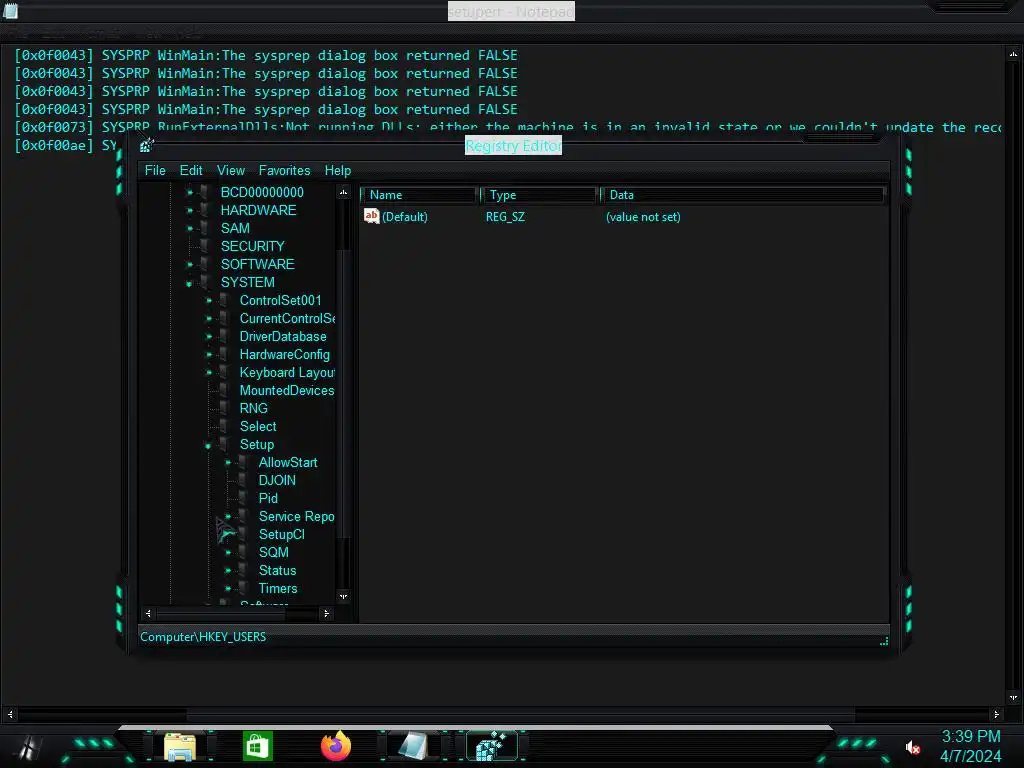Expand the HARDWARE key arrow
Image resolution: width=1024 pixels, height=768 pixels.
189,210
